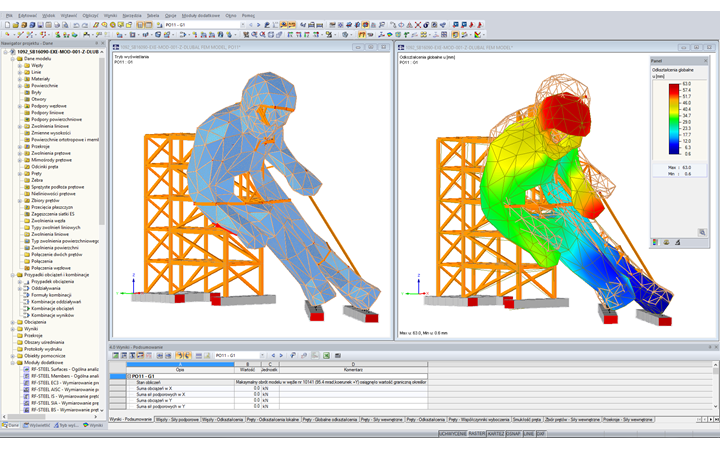This screenshot has width=720, height=450.
Task: Switch to navigator Wyniki tab at bottom
Action: [93, 425]
